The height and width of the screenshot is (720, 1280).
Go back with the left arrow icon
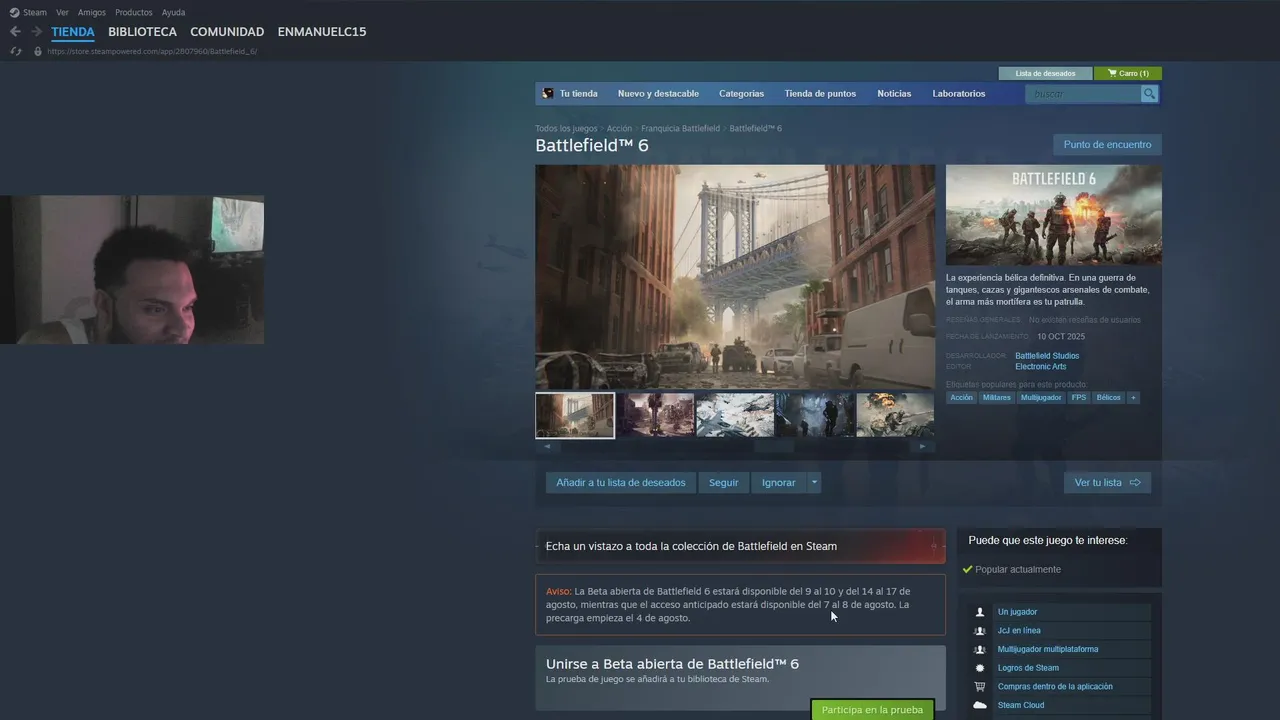click(15, 32)
